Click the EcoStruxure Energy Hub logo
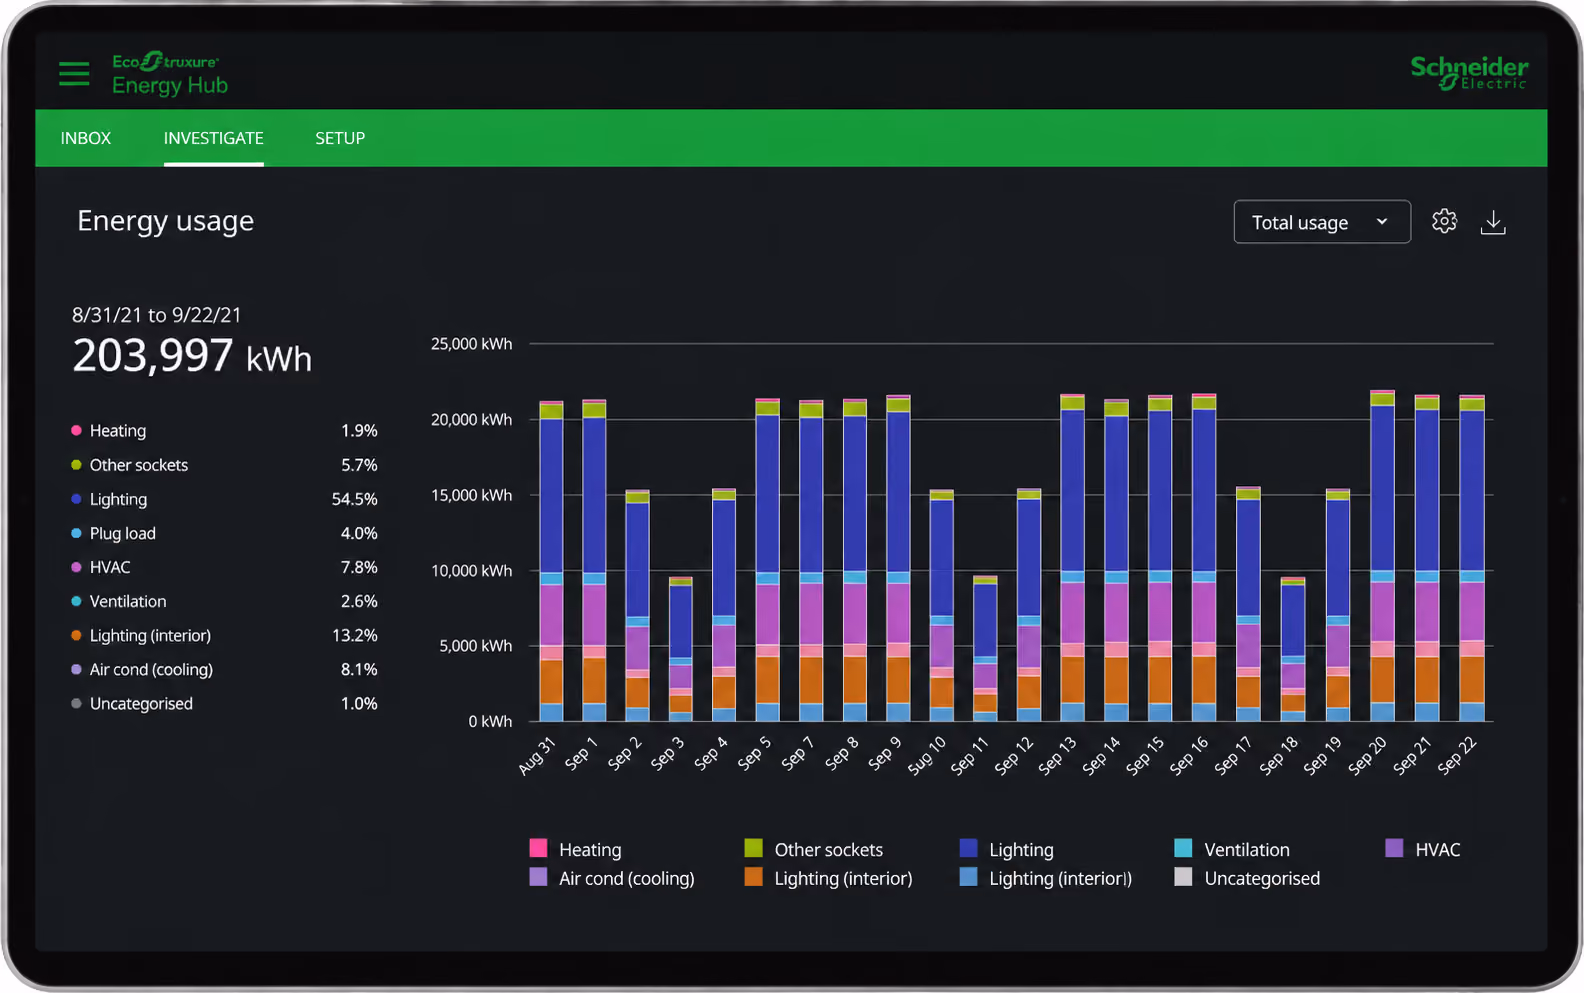The width and height of the screenshot is (1584, 993). pos(170,74)
